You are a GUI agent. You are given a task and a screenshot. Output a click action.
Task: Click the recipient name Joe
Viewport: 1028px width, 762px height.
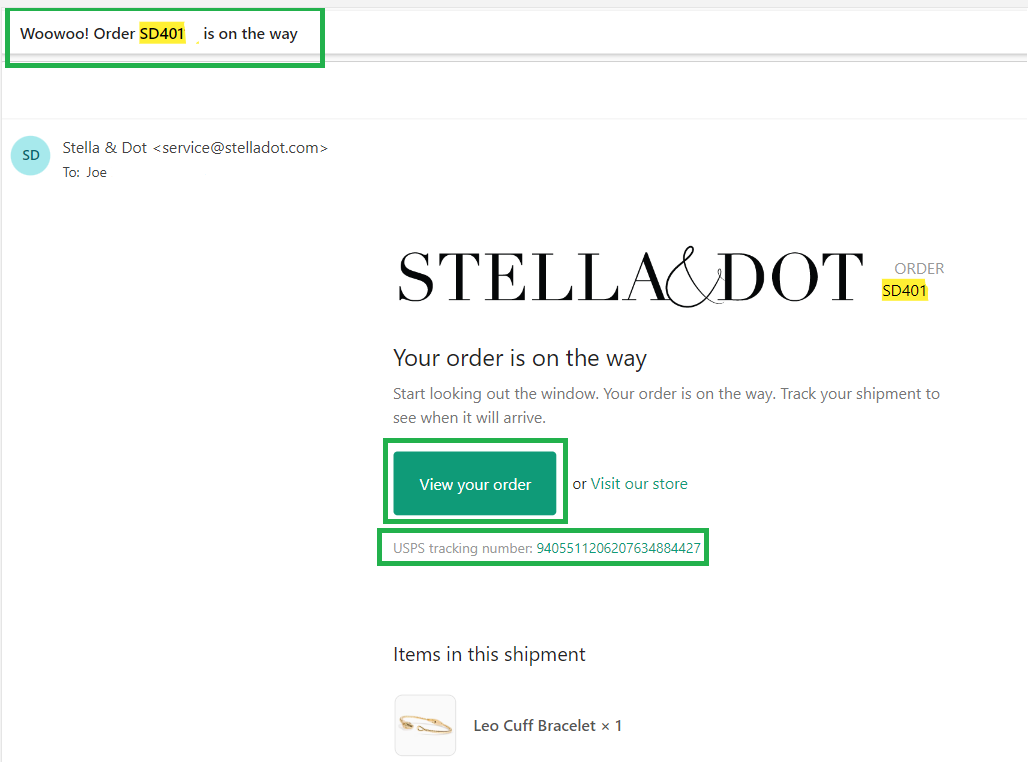click(96, 172)
